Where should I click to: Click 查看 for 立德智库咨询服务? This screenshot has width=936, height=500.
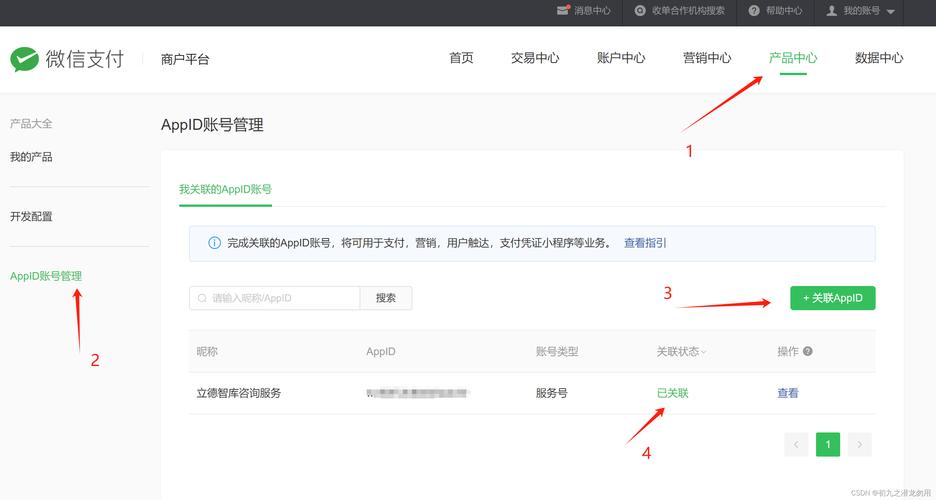pos(787,393)
